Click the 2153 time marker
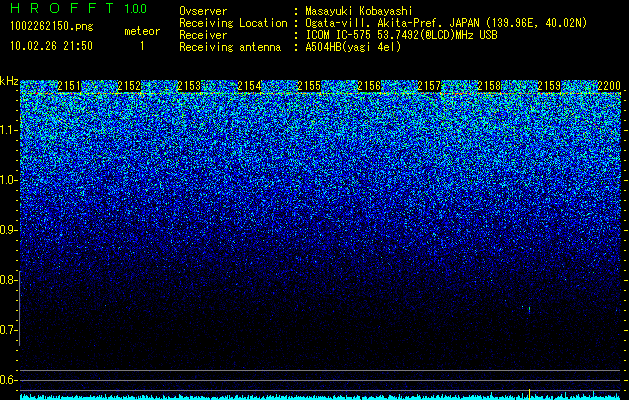 tap(189, 86)
